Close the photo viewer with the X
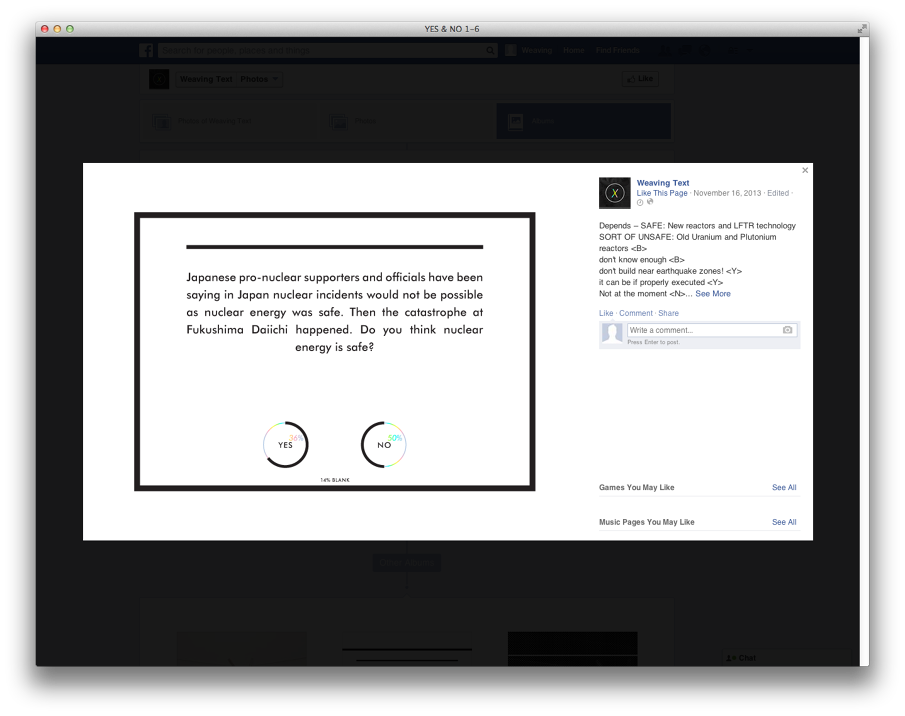Viewport: 905px width, 716px height. [x=805, y=170]
